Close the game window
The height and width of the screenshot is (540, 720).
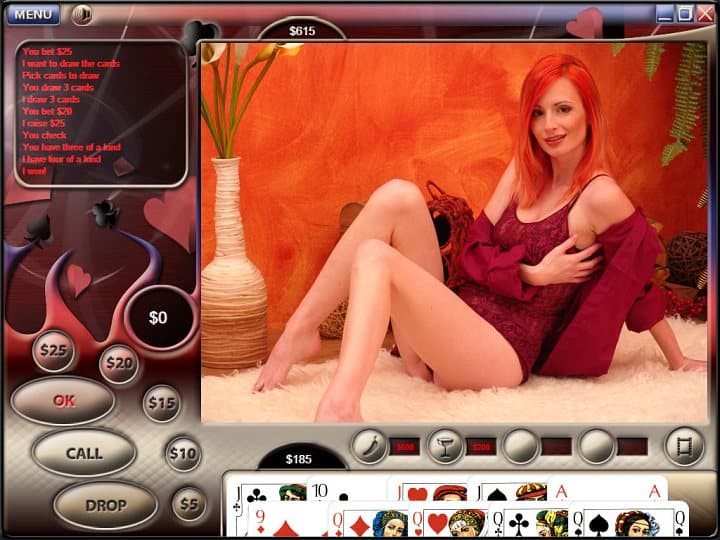click(x=705, y=14)
